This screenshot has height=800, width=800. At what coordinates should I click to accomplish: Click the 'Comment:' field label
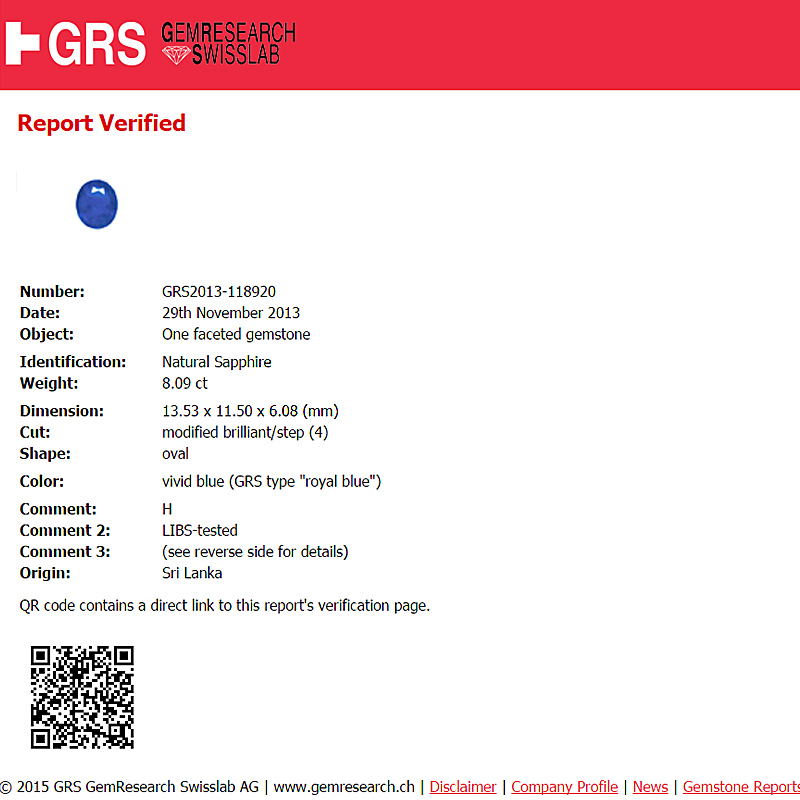coord(58,509)
